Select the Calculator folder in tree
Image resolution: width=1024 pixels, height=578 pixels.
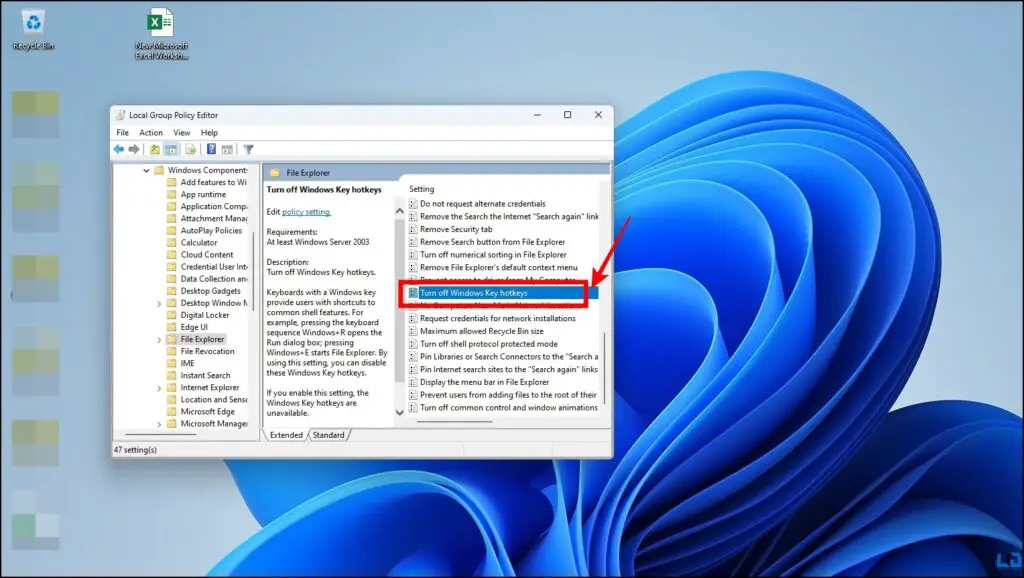point(192,243)
